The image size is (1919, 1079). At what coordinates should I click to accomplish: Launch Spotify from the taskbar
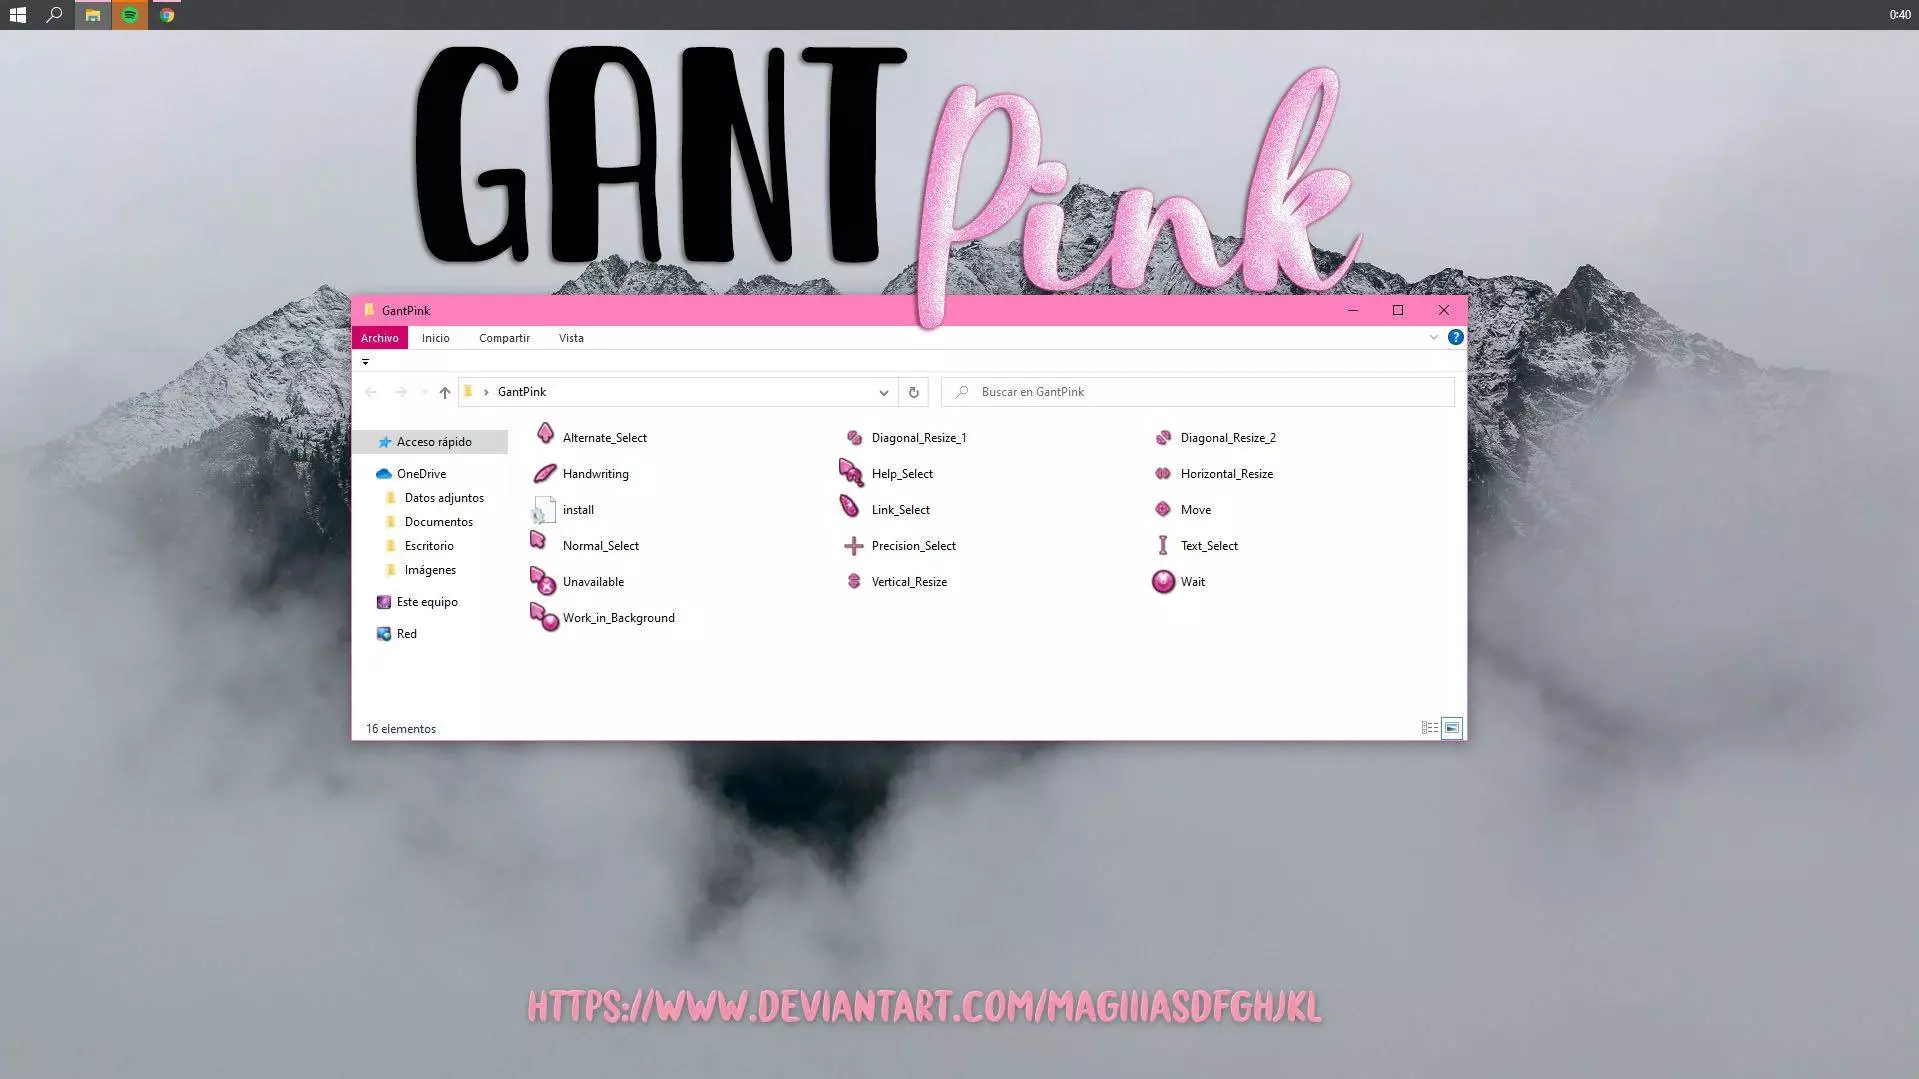coord(130,15)
